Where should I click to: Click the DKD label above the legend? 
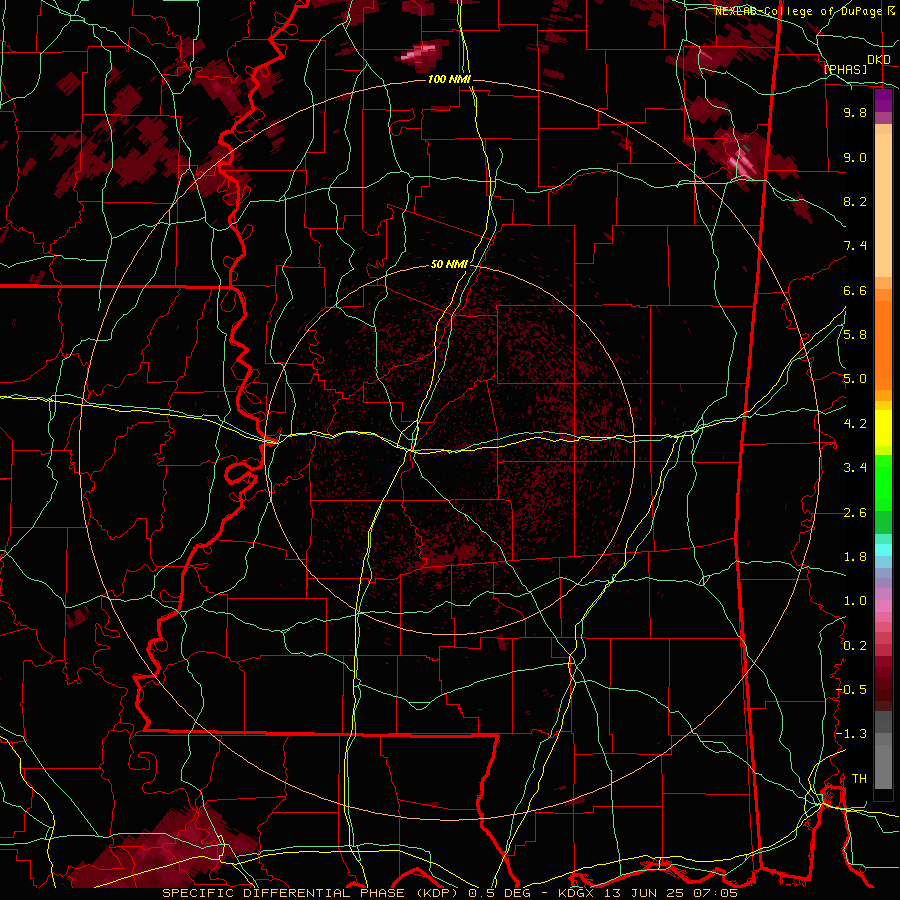[x=878, y=60]
